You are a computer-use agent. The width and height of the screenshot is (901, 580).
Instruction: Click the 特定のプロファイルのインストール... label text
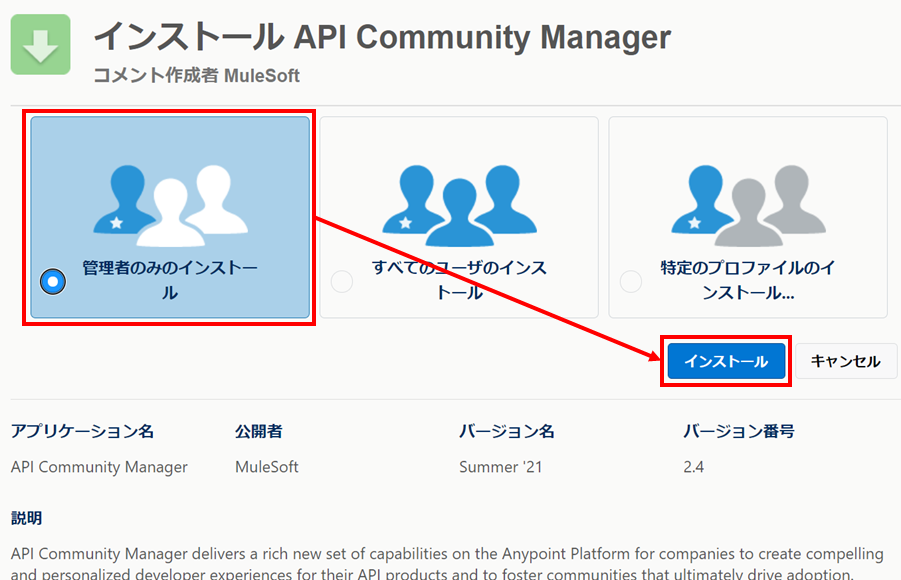[x=748, y=281]
